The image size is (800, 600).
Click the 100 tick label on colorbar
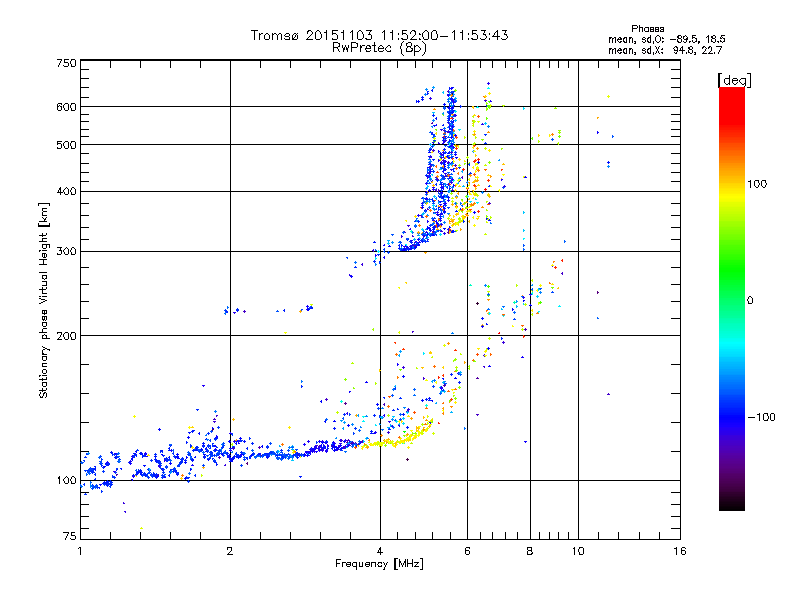coord(757,184)
